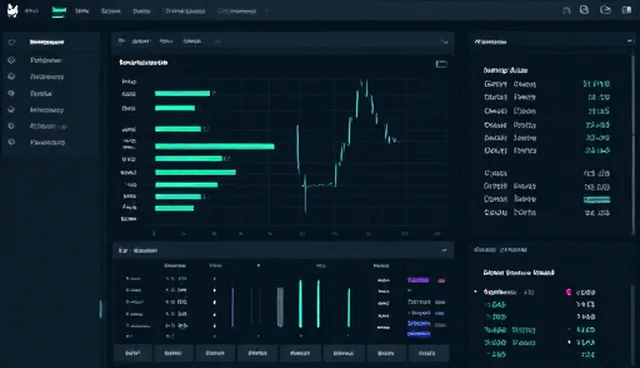Click the sixth button in the bottom button row
The height and width of the screenshot is (368, 640).
(343, 353)
